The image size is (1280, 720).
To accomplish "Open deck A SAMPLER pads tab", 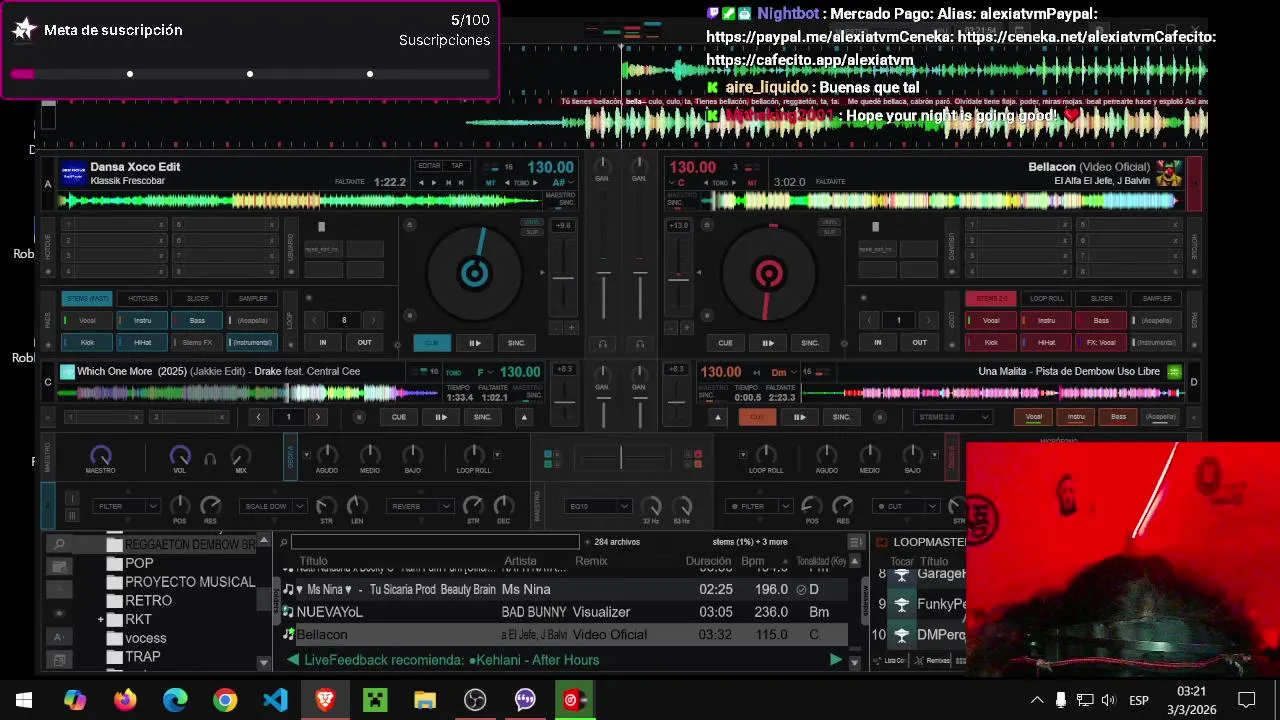I will pyautogui.click(x=253, y=298).
